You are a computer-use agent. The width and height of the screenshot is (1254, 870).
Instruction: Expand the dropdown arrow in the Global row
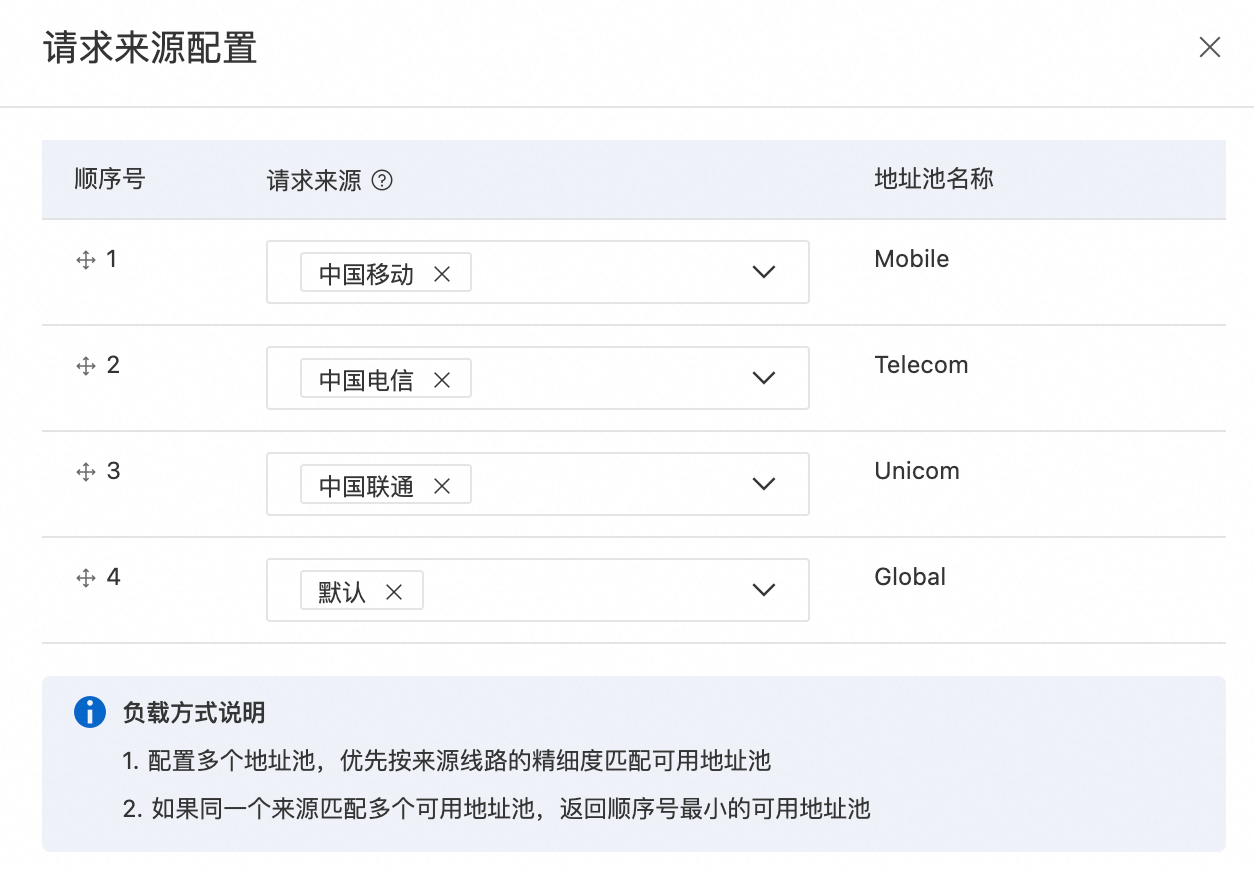tap(764, 590)
